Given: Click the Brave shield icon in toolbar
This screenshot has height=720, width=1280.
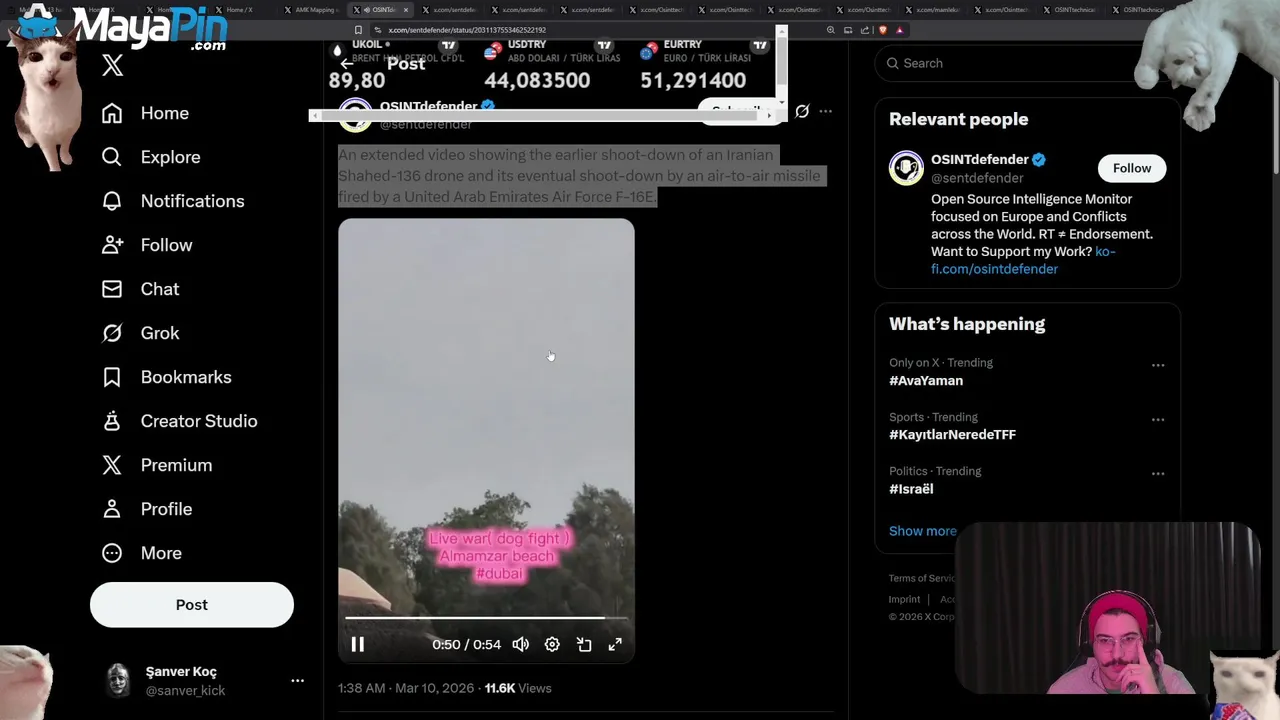Looking at the screenshot, I should (882, 30).
